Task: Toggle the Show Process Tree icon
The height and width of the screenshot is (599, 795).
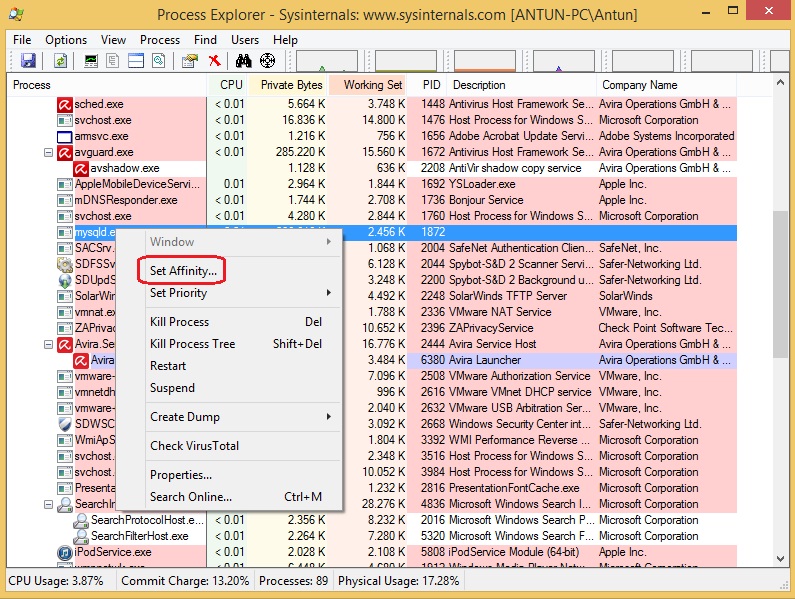Action: [113, 61]
